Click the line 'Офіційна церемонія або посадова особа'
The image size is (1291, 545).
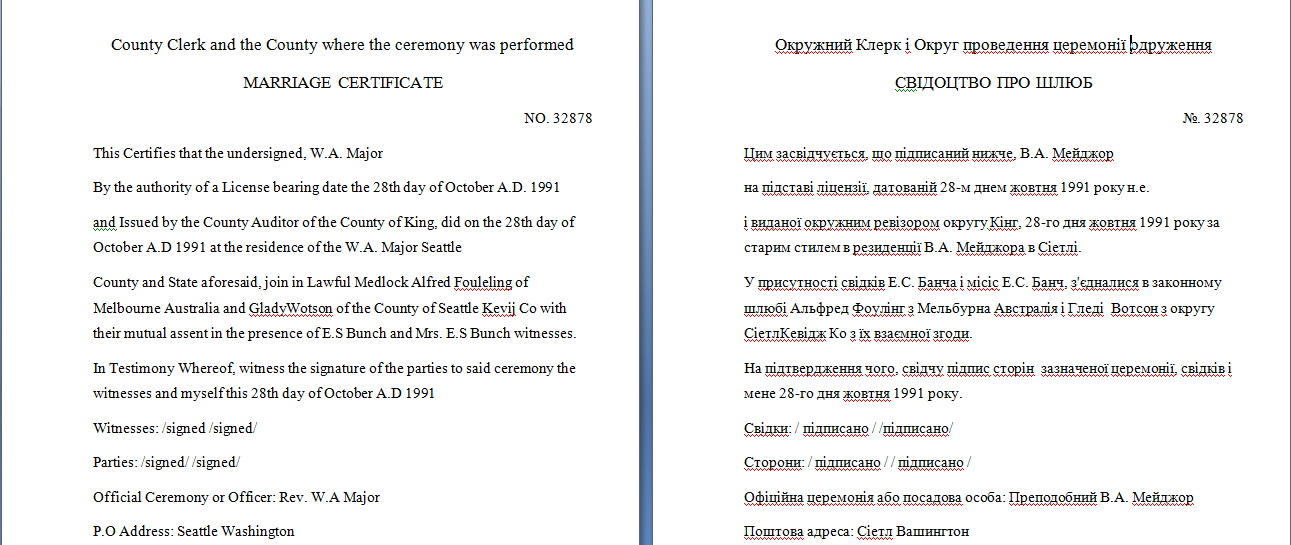[x=969, y=497]
